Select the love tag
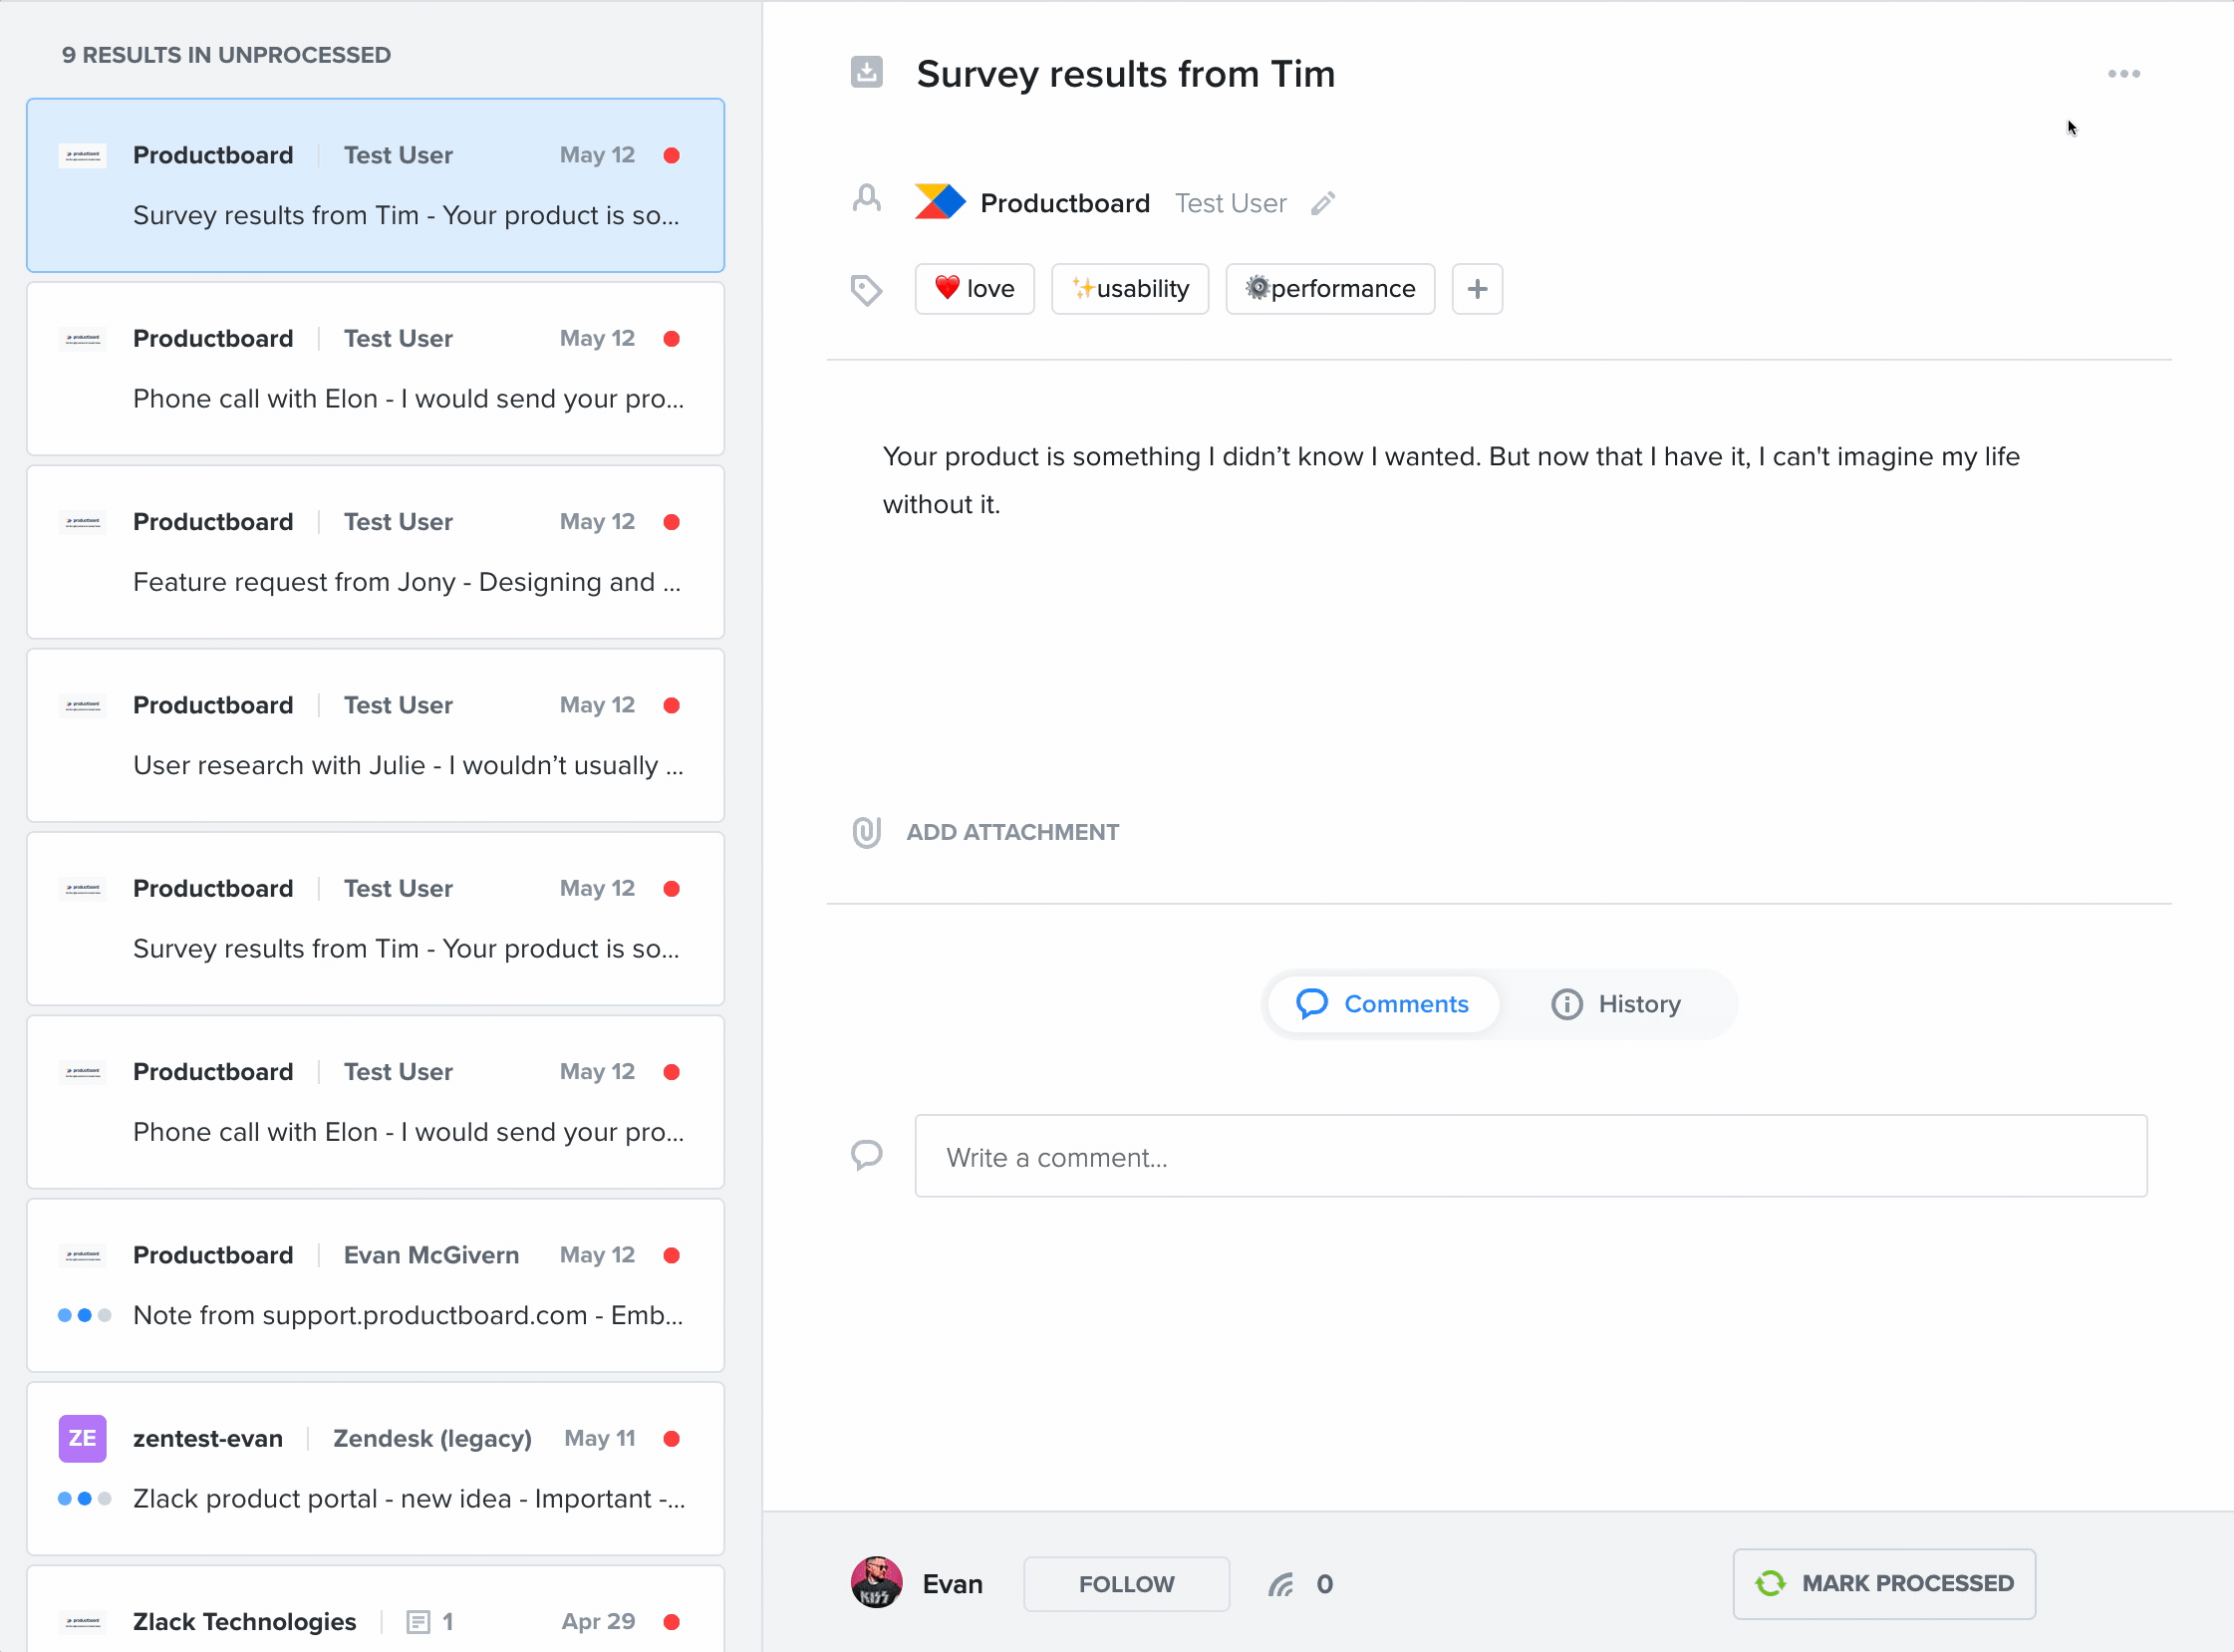The height and width of the screenshot is (1652, 2234). pos(974,289)
